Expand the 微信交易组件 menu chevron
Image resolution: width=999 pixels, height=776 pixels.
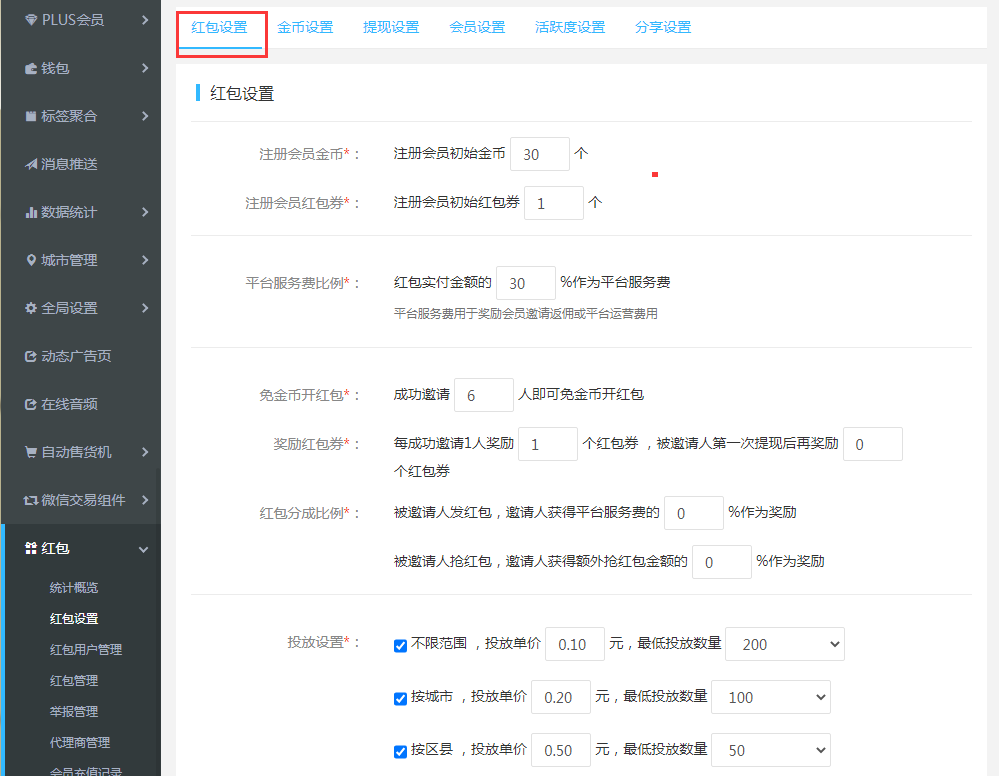coord(145,500)
